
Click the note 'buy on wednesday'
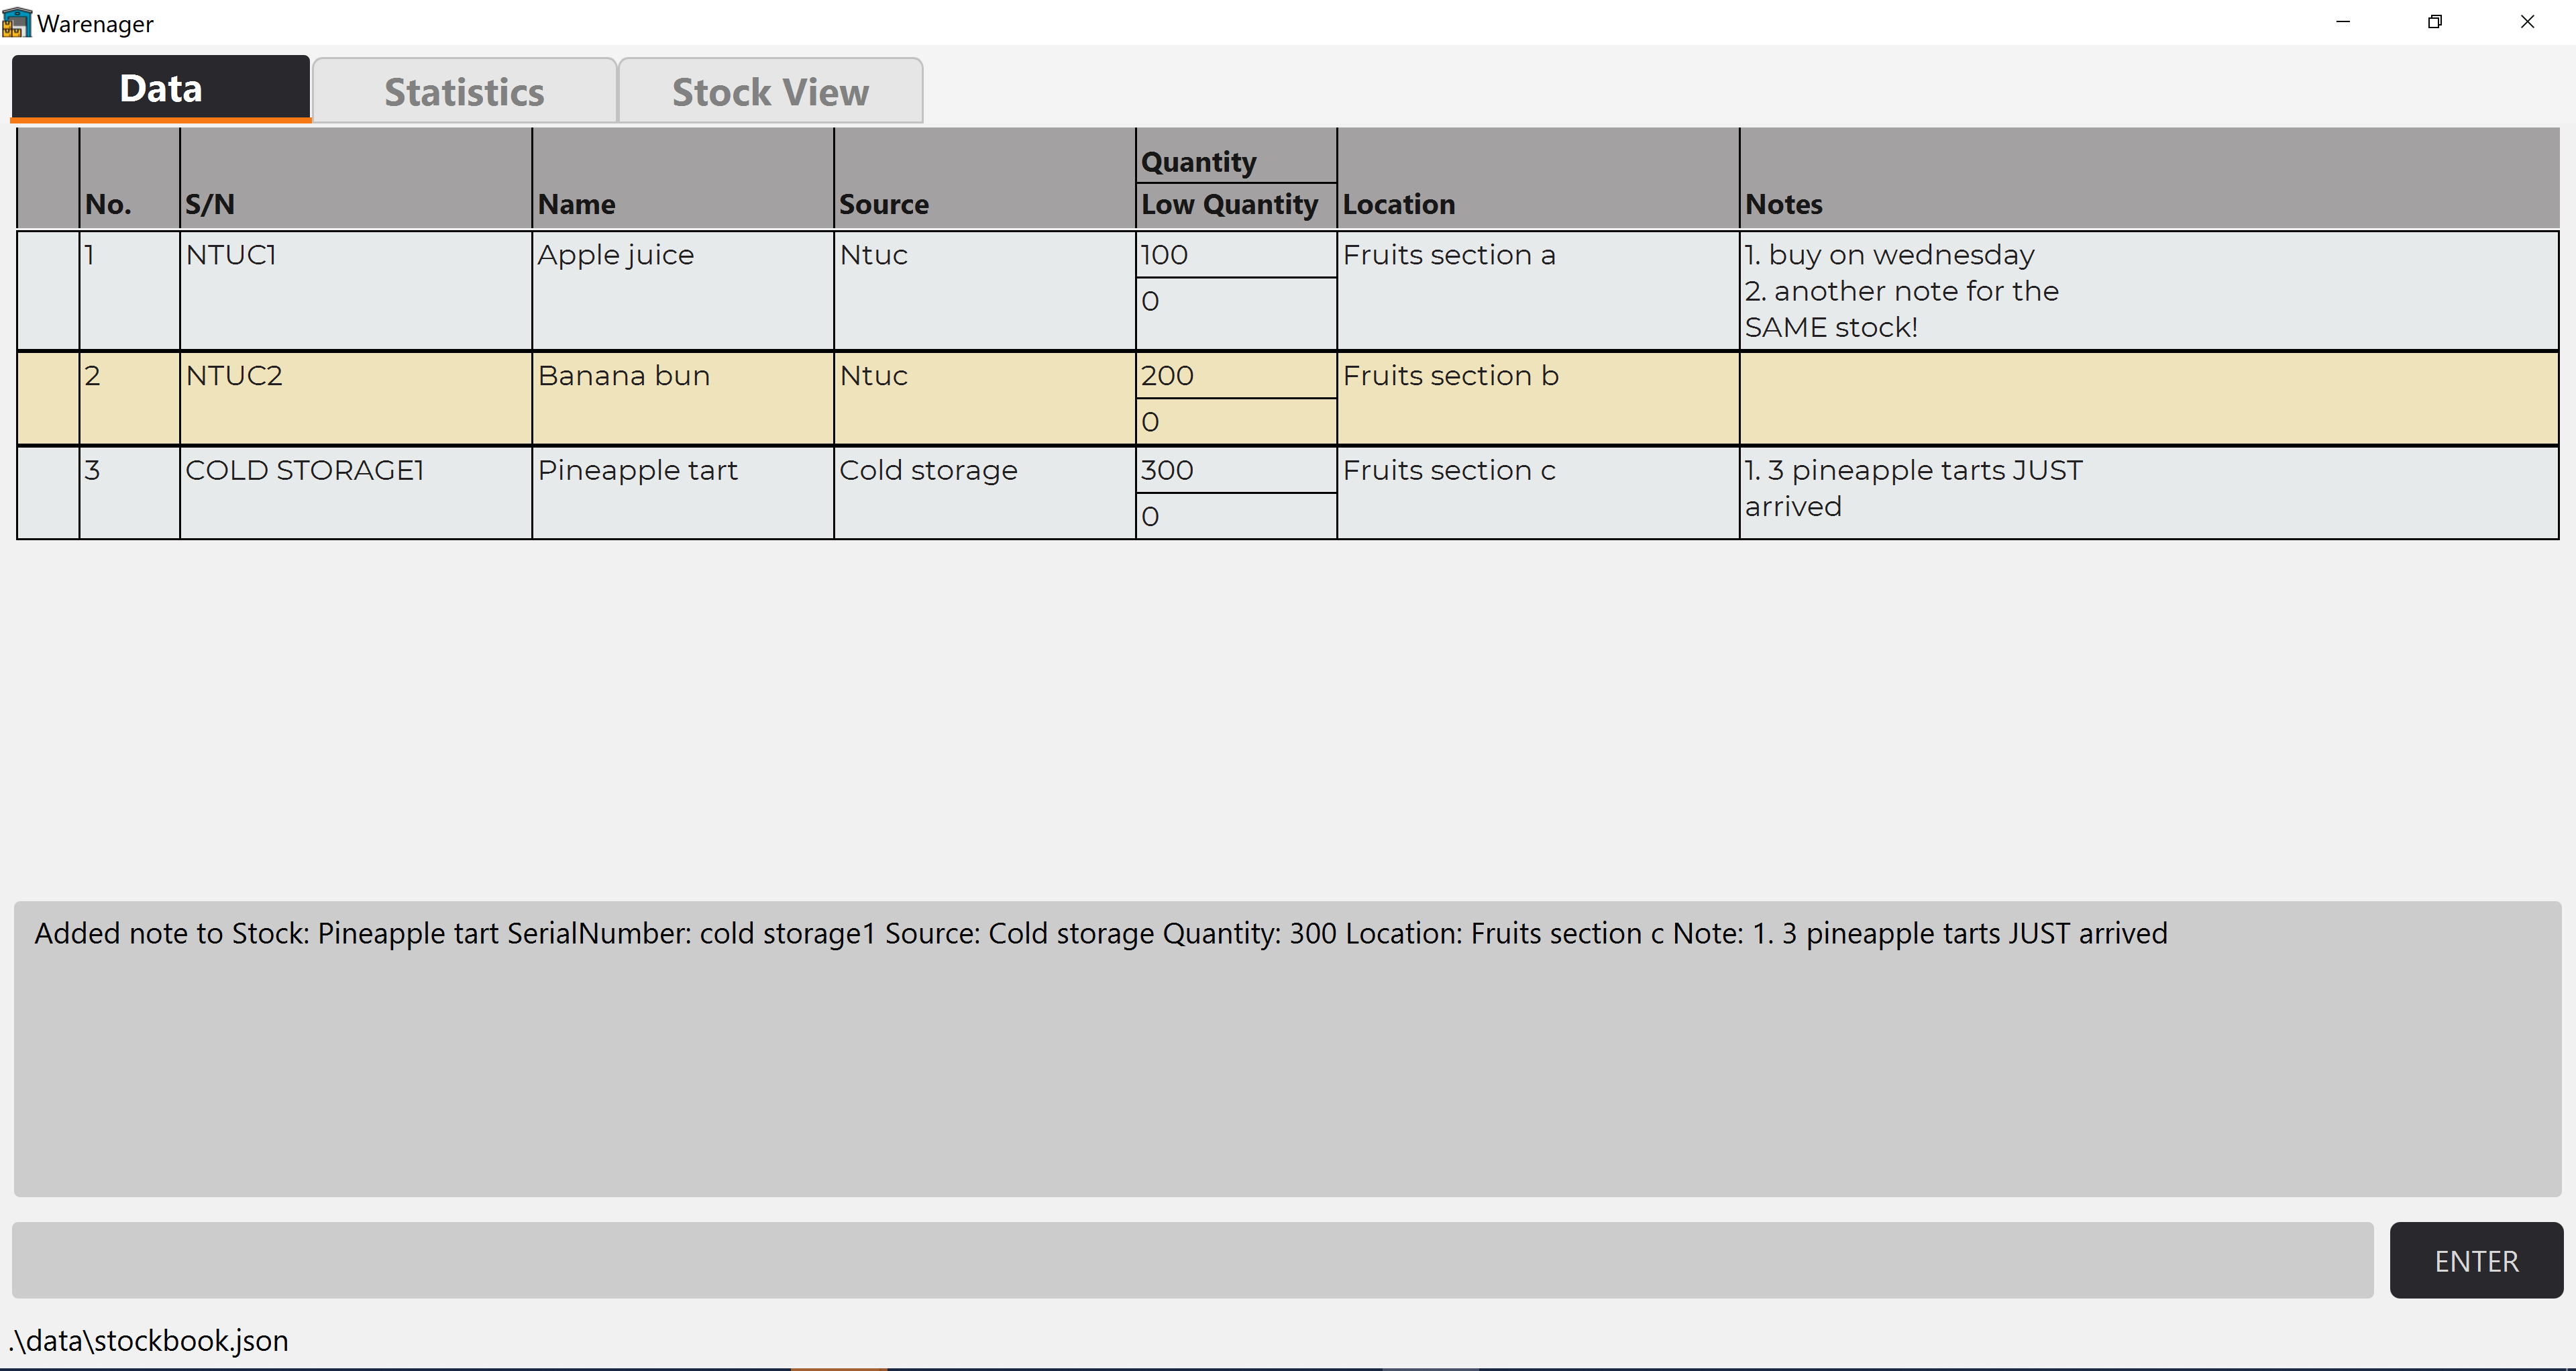pos(1889,255)
